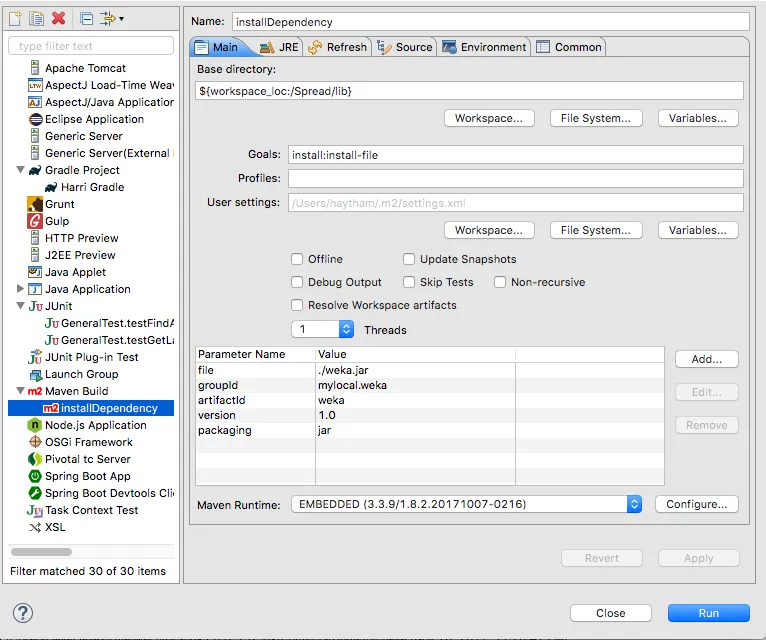Enable Skip Tests checkbox
Image resolution: width=766 pixels, height=640 pixels.
[409, 282]
